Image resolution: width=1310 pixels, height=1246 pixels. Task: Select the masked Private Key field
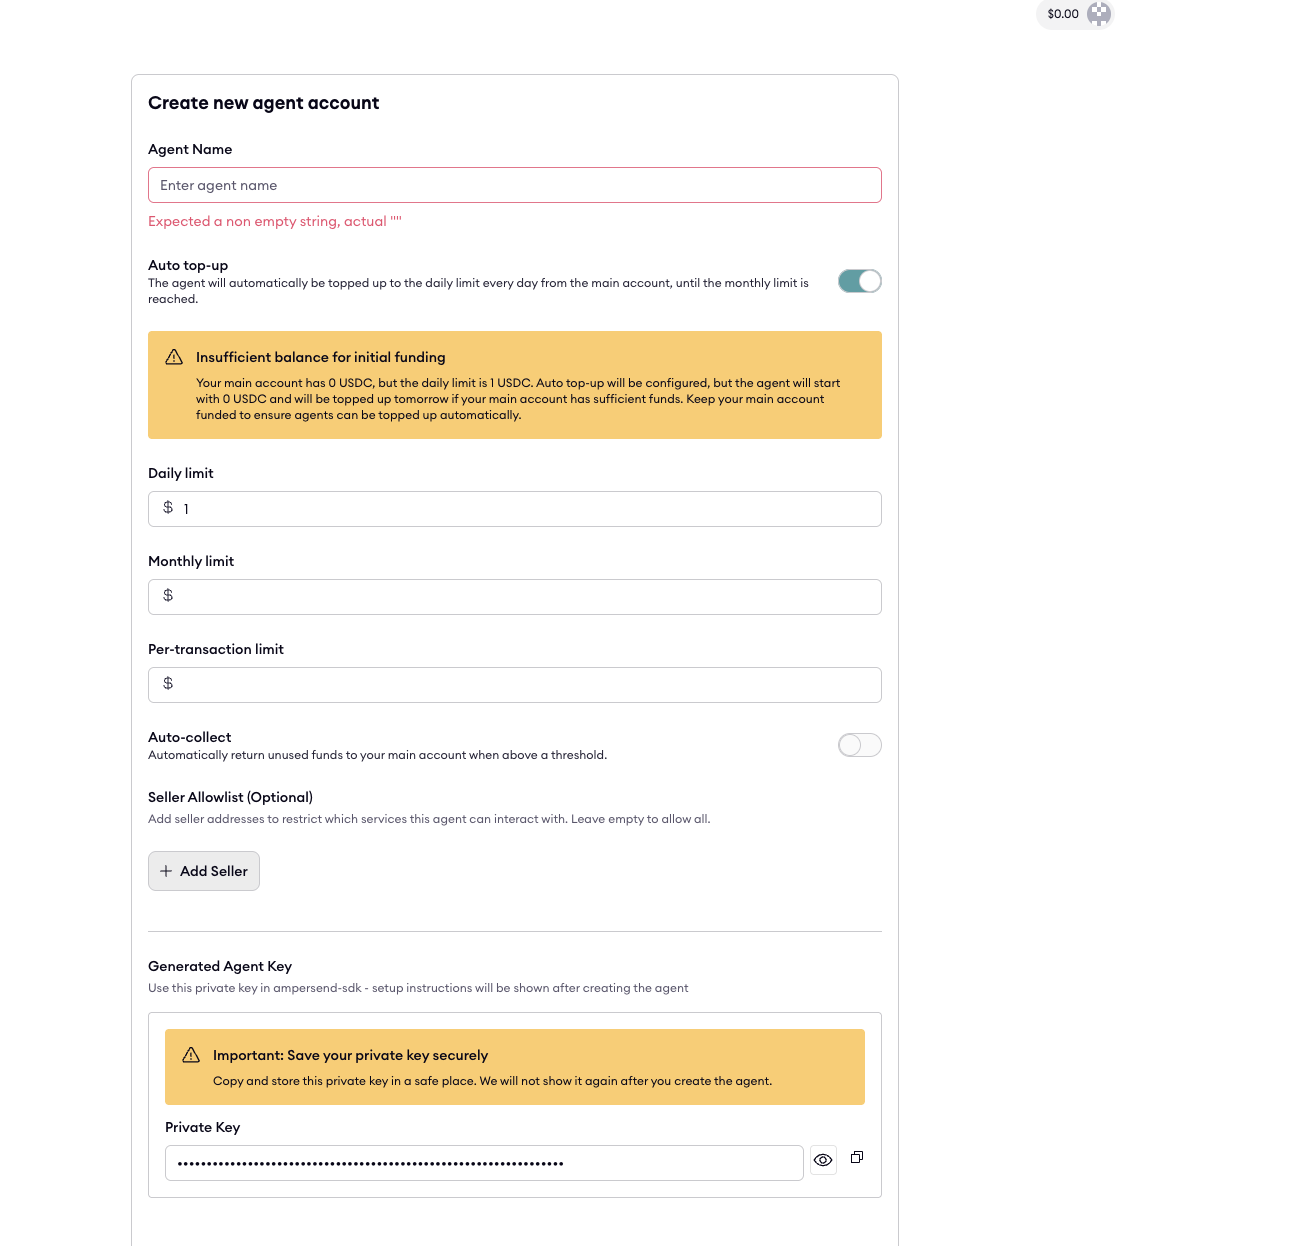coord(483,1162)
